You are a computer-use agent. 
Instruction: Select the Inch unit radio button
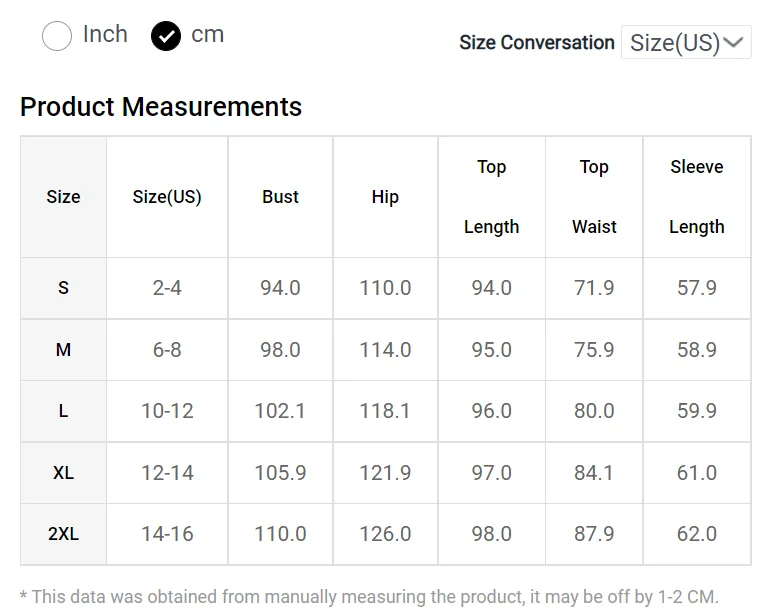pos(57,36)
